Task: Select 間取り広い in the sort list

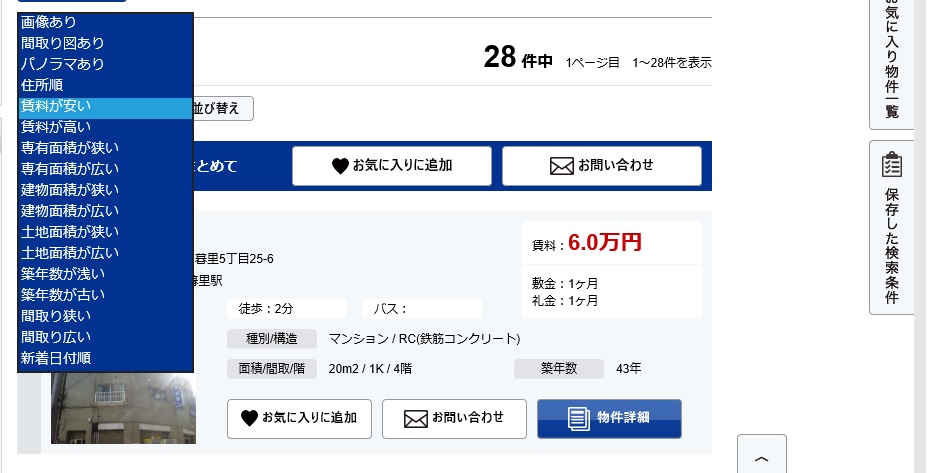Action: [x=105, y=337]
